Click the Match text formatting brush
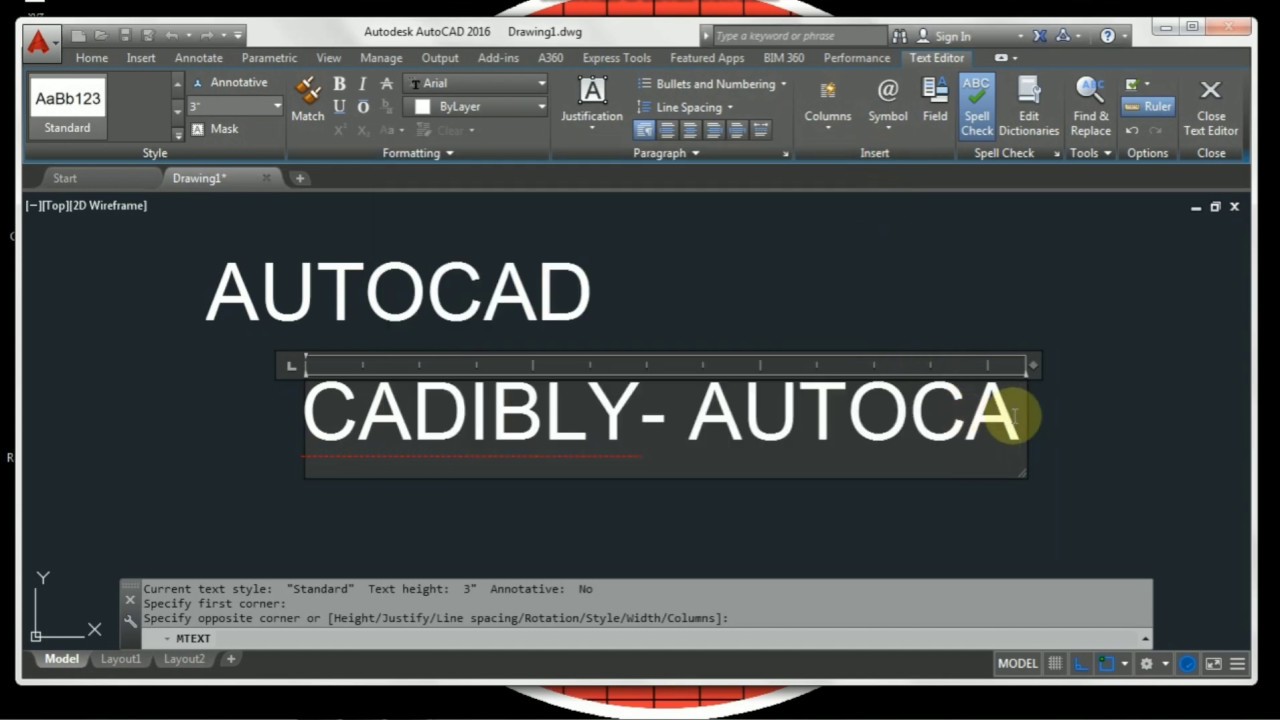Viewport: 1280px width, 720px height. [x=308, y=100]
